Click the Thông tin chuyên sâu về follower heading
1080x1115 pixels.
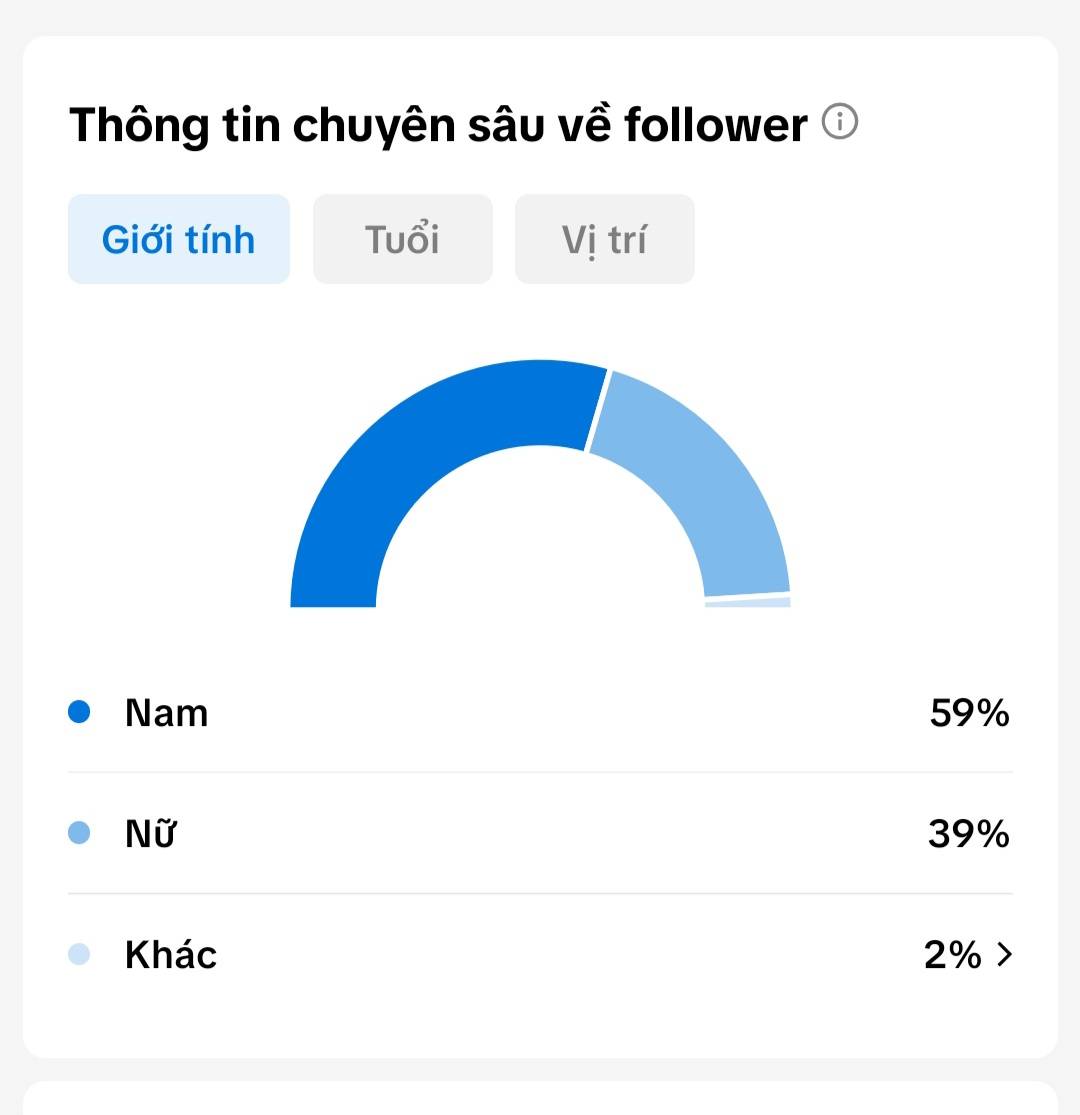point(438,125)
